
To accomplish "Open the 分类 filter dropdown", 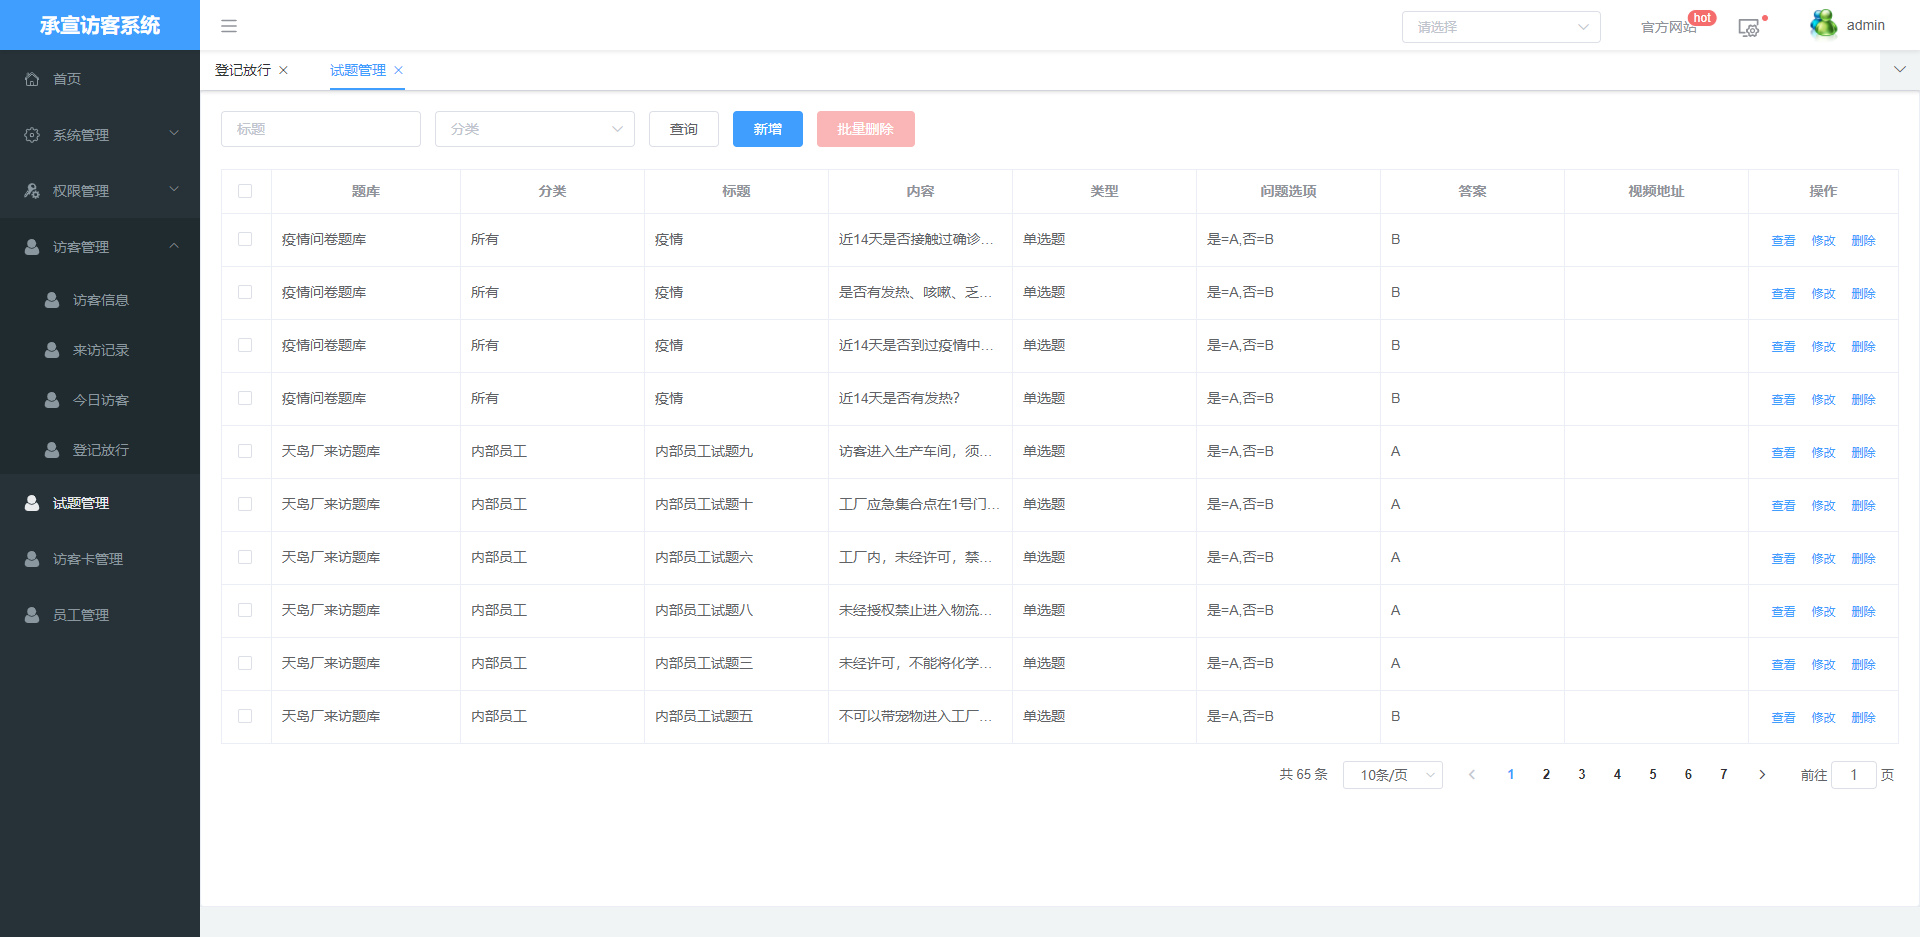I will [x=535, y=129].
